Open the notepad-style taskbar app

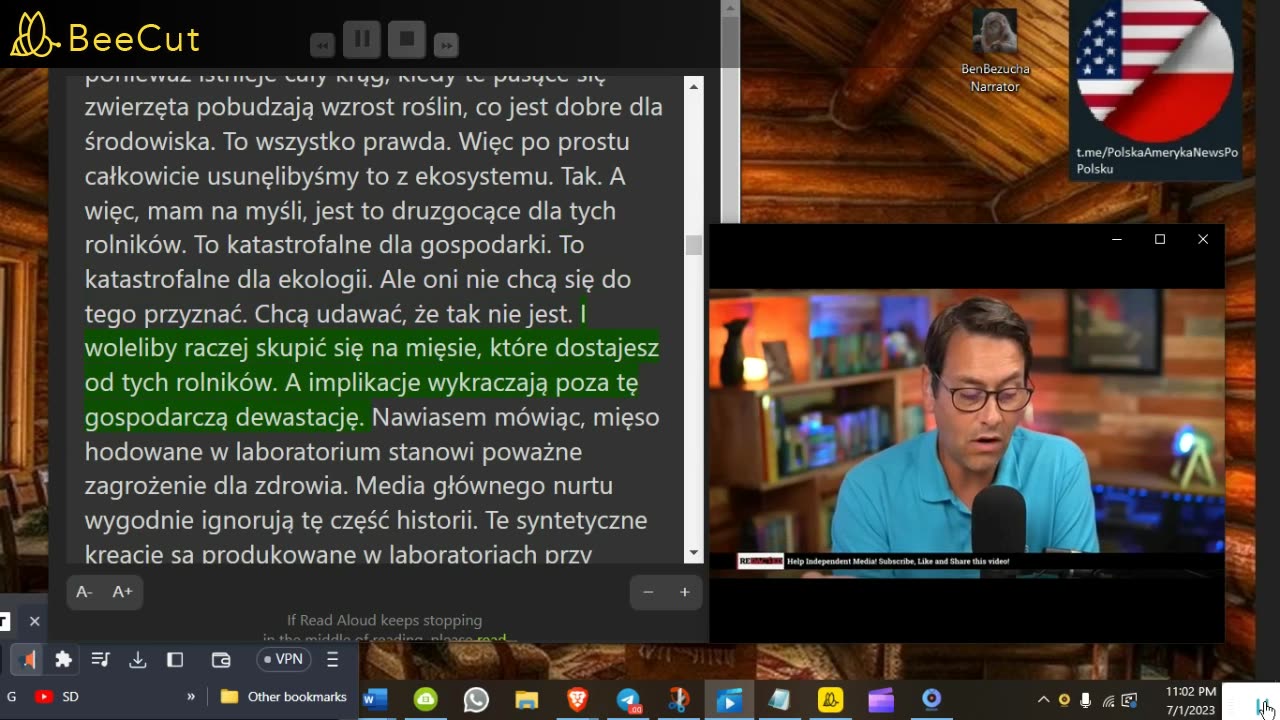pos(779,700)
